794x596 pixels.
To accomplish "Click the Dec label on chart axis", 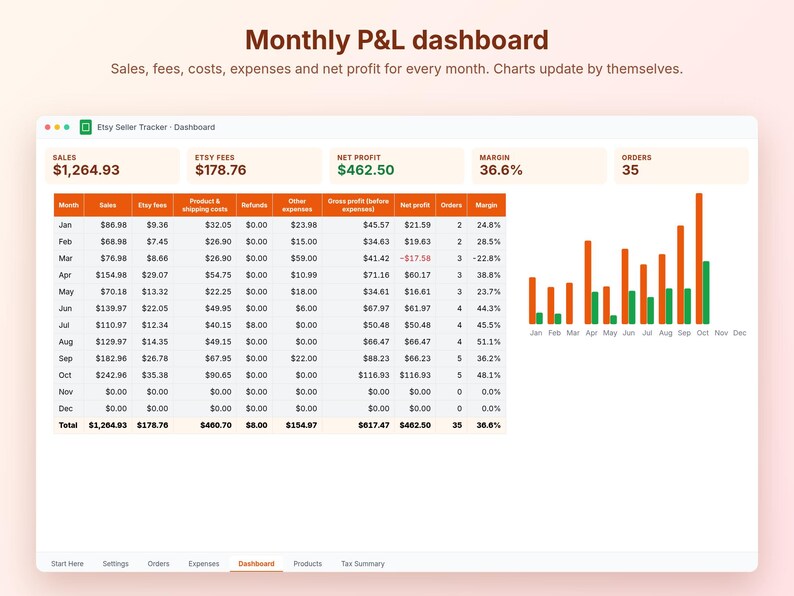I will click(x=740, y=333).
